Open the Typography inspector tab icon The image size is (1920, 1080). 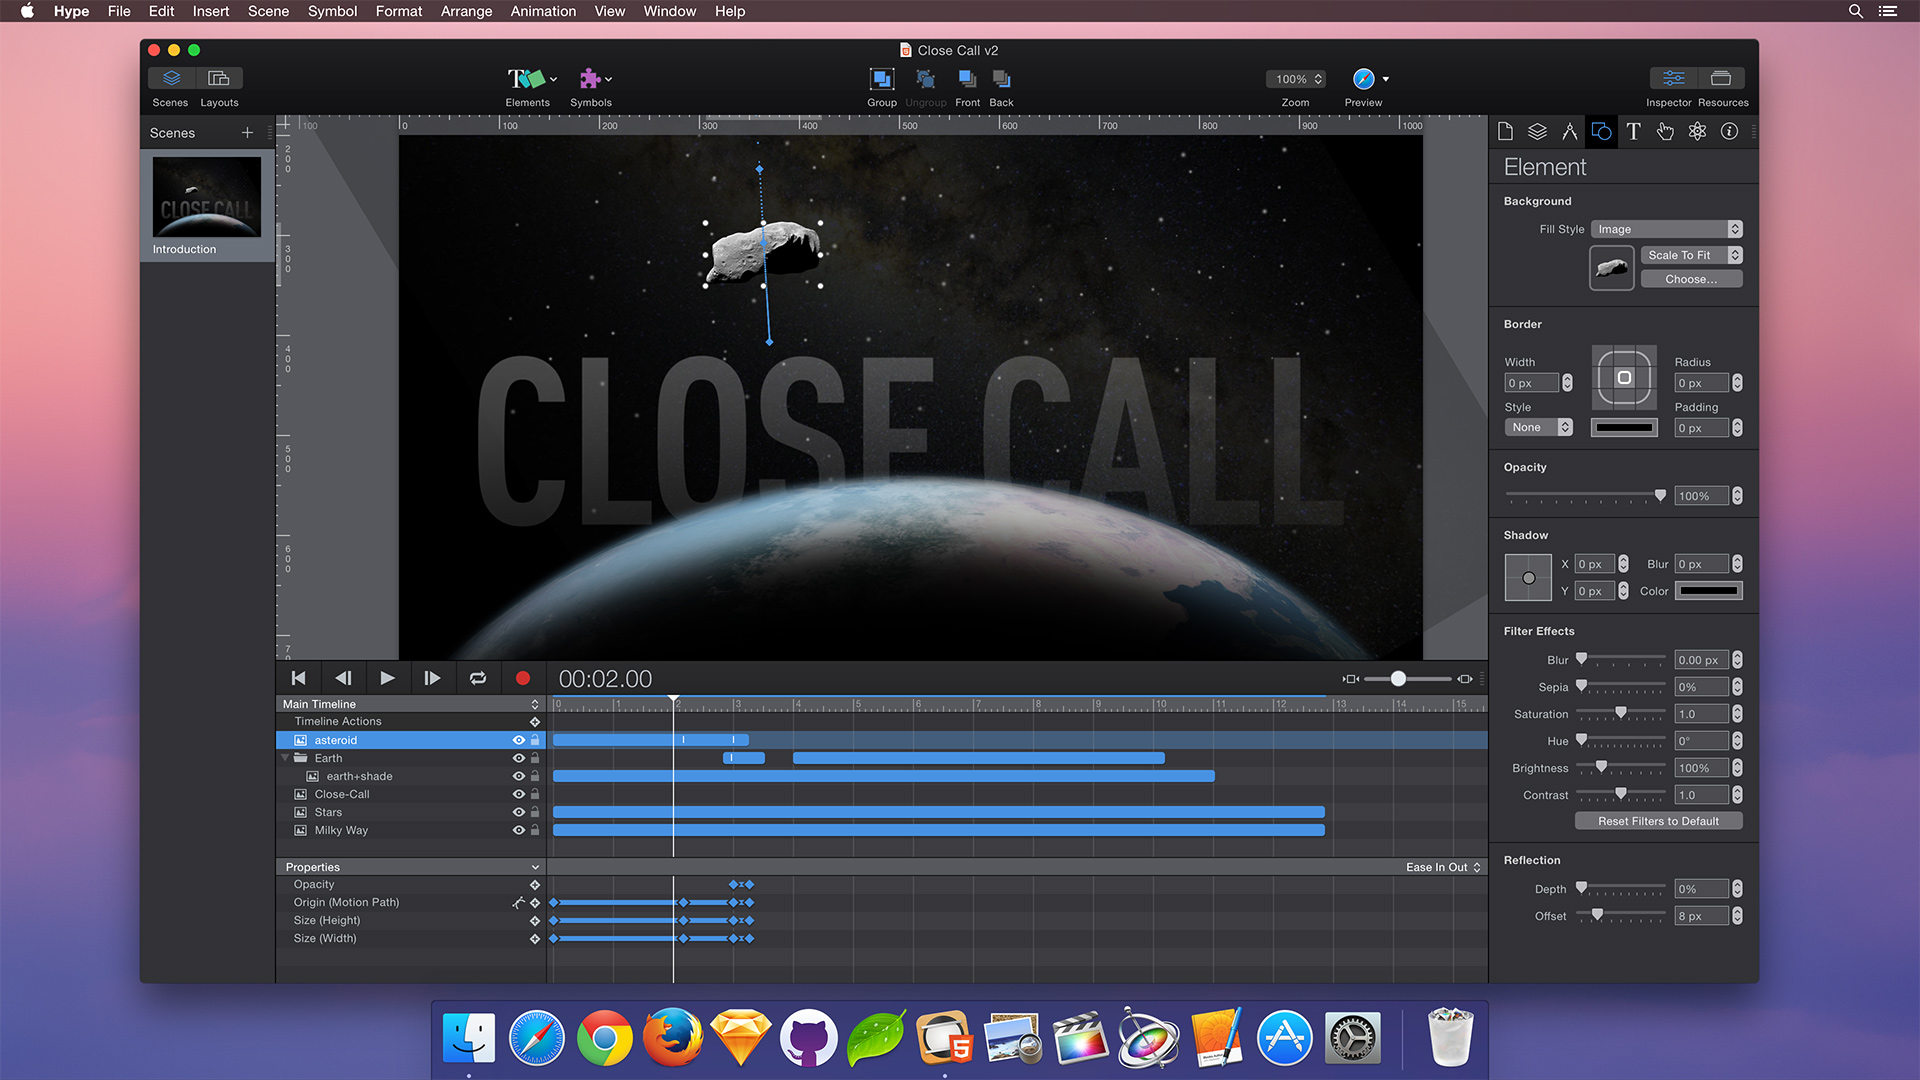[x=1633, y=131]
